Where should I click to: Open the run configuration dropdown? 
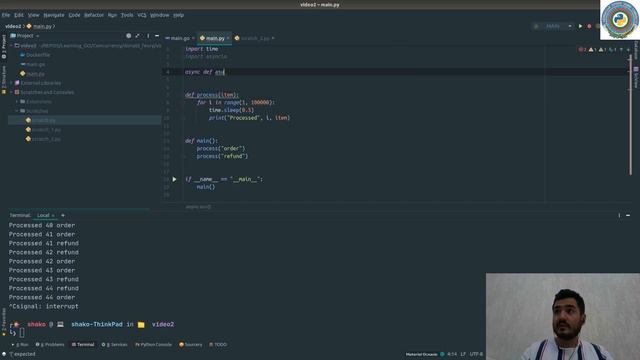(x=553, y=26)
